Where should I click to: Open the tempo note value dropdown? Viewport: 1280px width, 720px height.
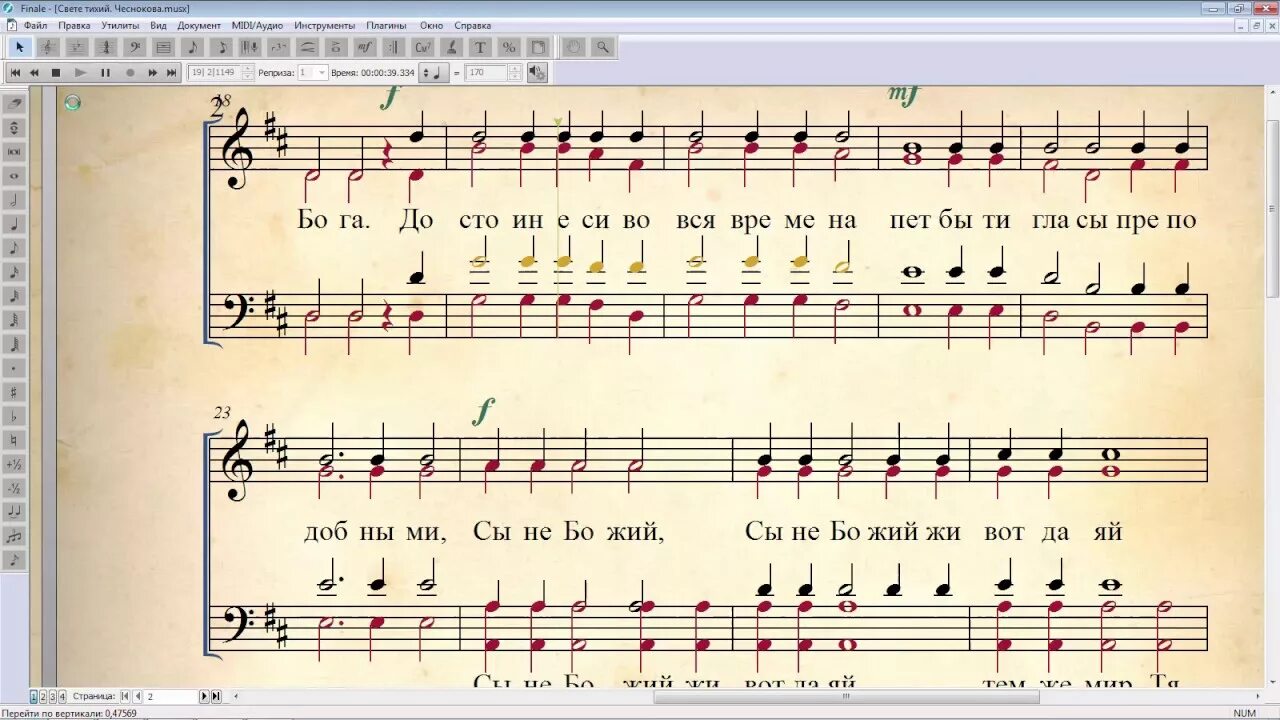[x=433, y=73]
